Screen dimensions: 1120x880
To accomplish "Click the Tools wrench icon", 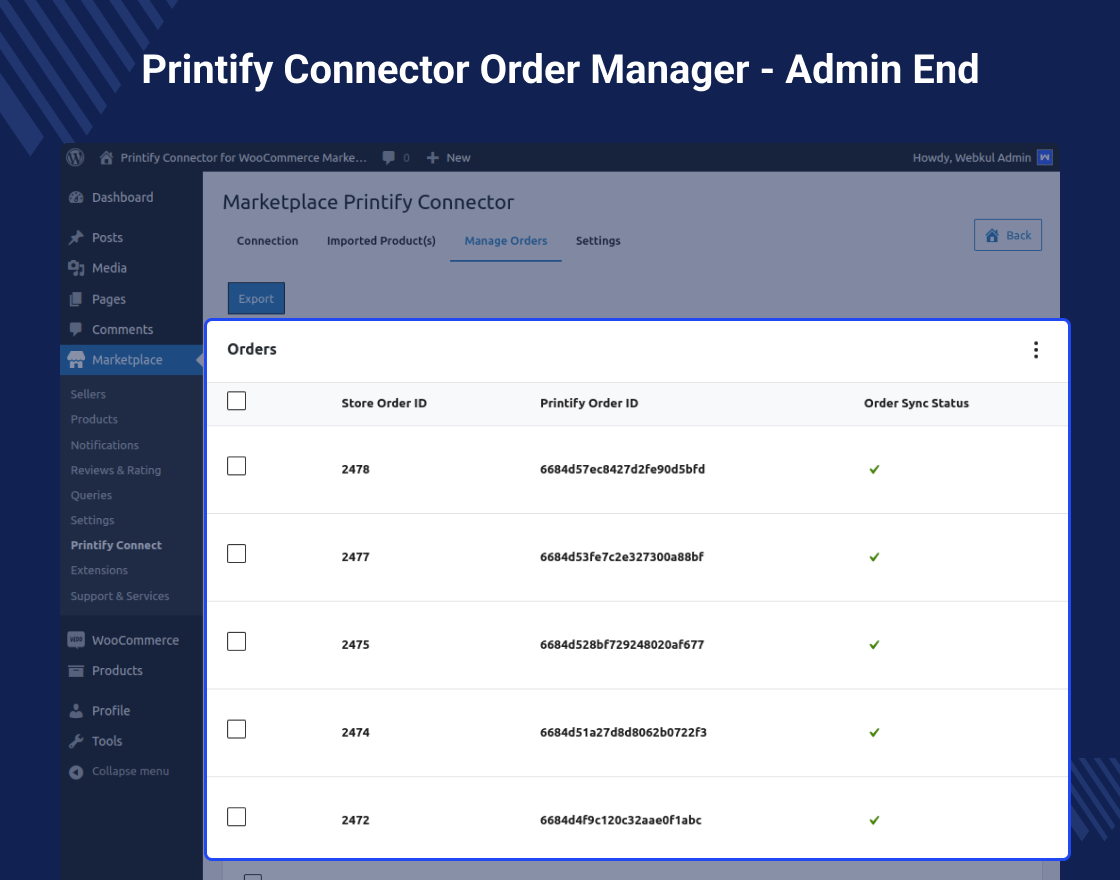I will click(76, 741).
